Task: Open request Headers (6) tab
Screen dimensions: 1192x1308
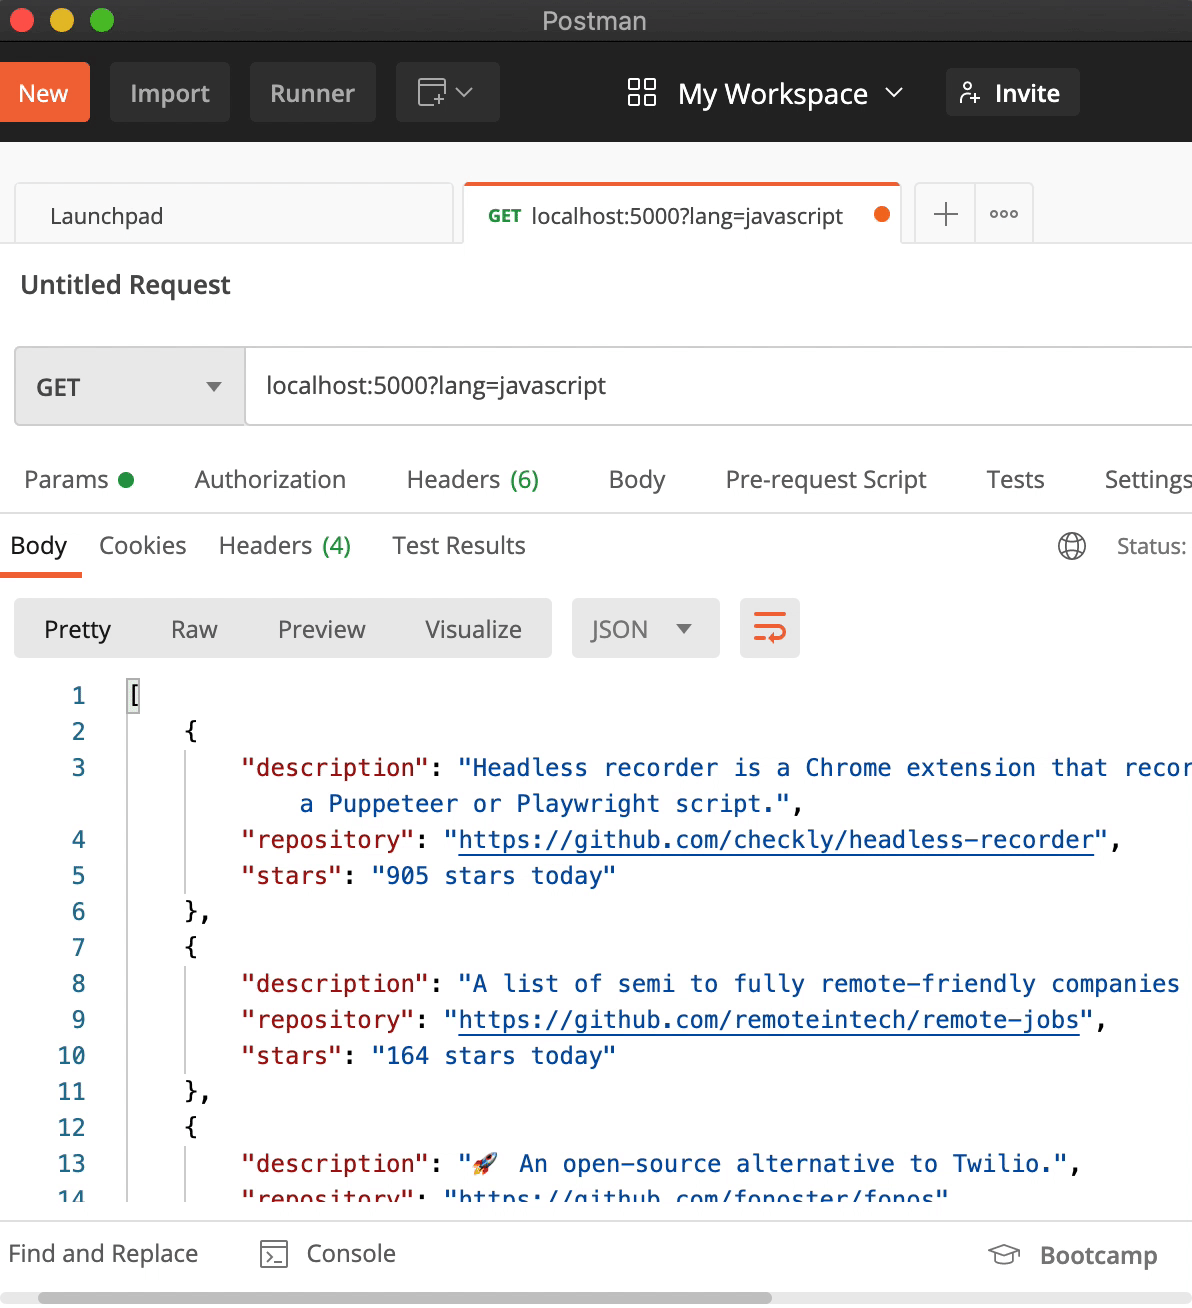Action: (472, 480)
